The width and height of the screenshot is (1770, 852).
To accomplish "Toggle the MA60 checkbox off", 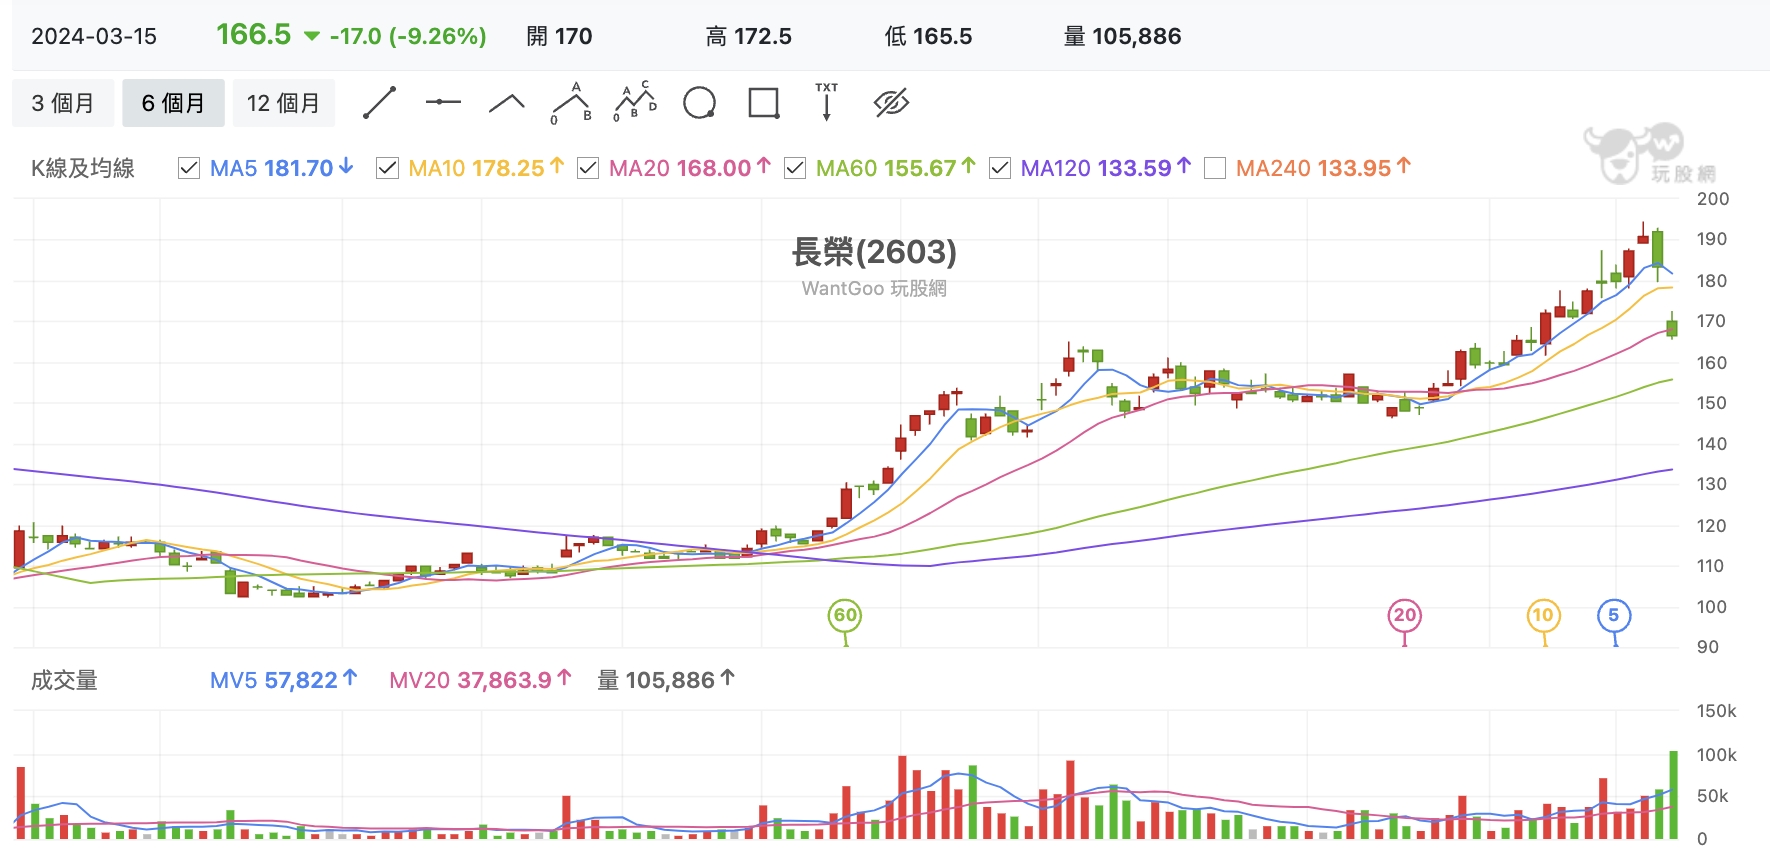I will [x=795, y=168].
